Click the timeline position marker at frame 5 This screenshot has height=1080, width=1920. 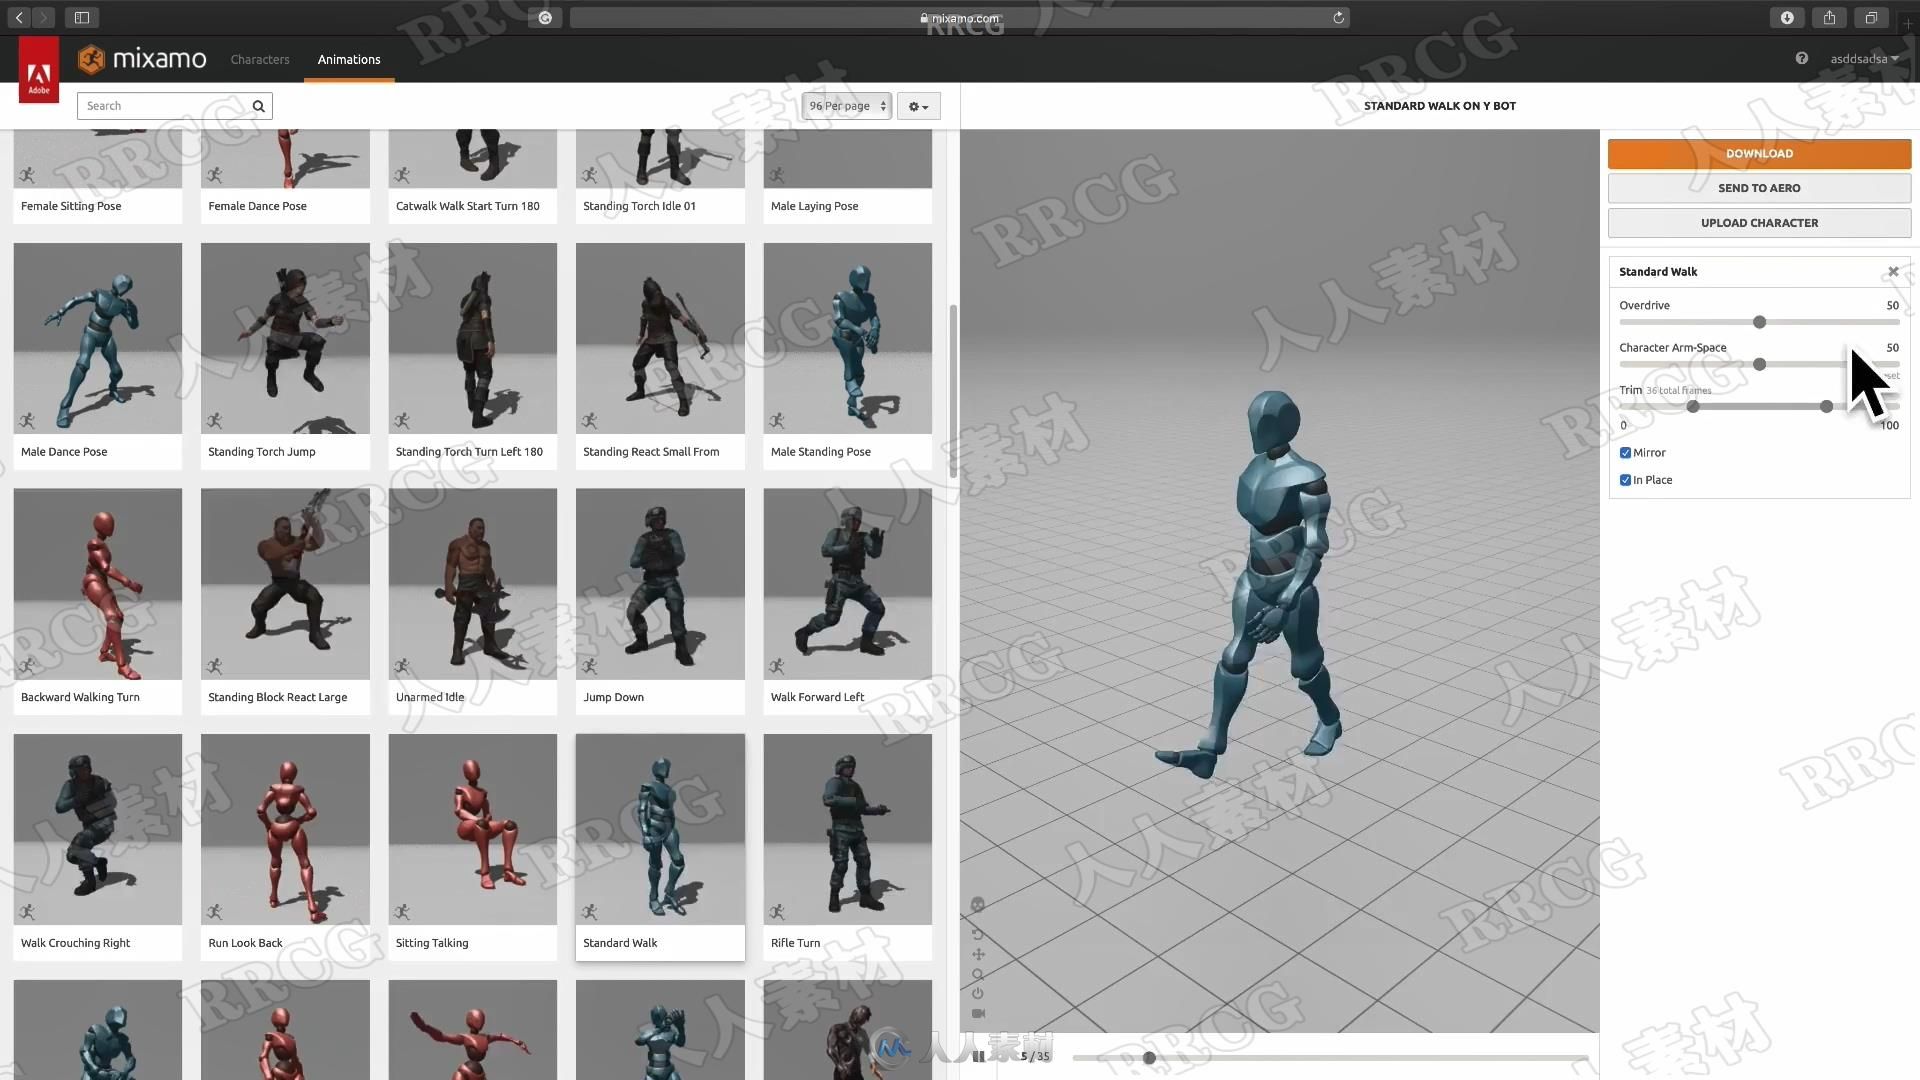(x=1147, y=1056)
